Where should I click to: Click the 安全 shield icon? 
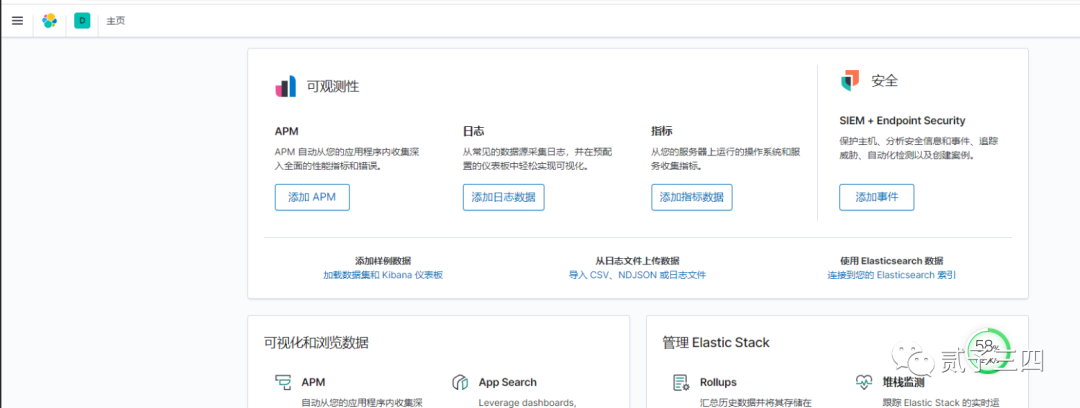point(850,81)
